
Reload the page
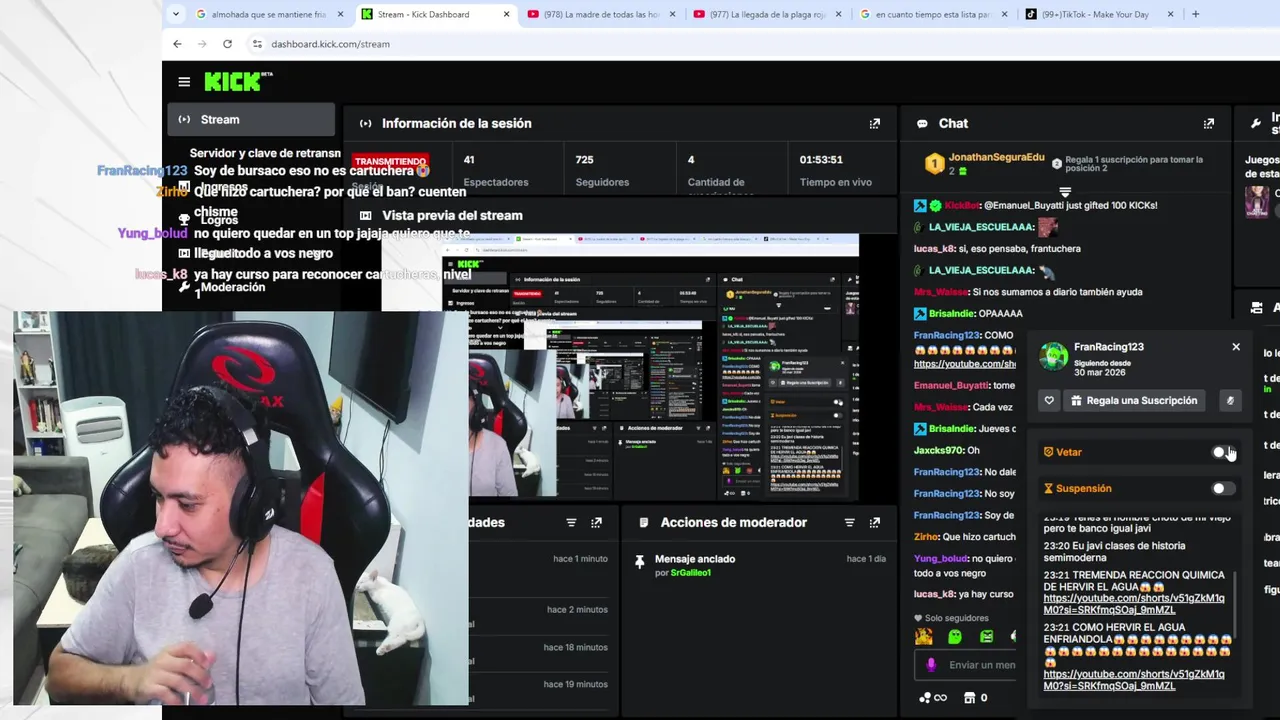coord(227,44)
